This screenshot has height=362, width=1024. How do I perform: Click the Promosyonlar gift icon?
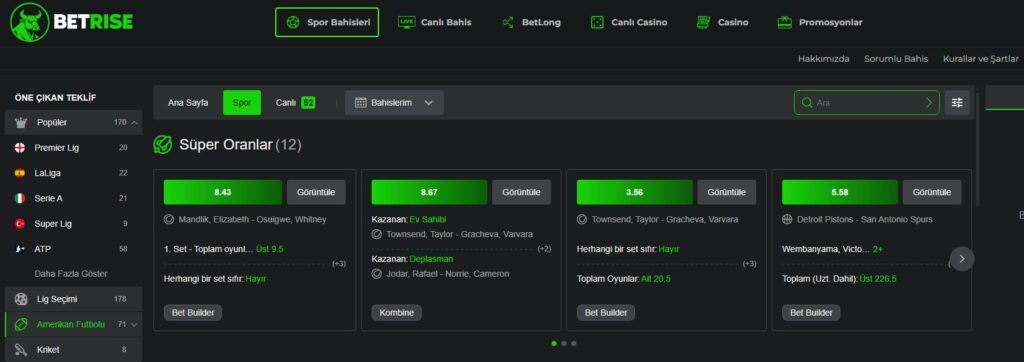click(x=784, y=22)
